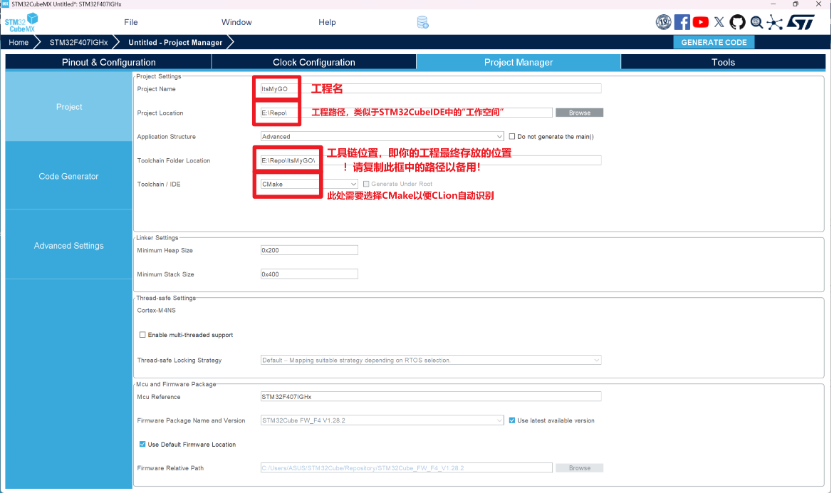Switch to Pinout & Configuration tab

click(x=109, y=62)
